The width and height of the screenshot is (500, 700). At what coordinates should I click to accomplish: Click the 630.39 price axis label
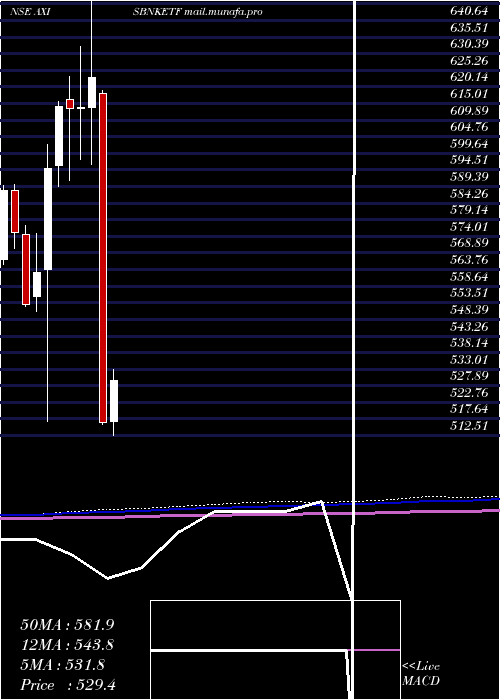click(468, 45)
